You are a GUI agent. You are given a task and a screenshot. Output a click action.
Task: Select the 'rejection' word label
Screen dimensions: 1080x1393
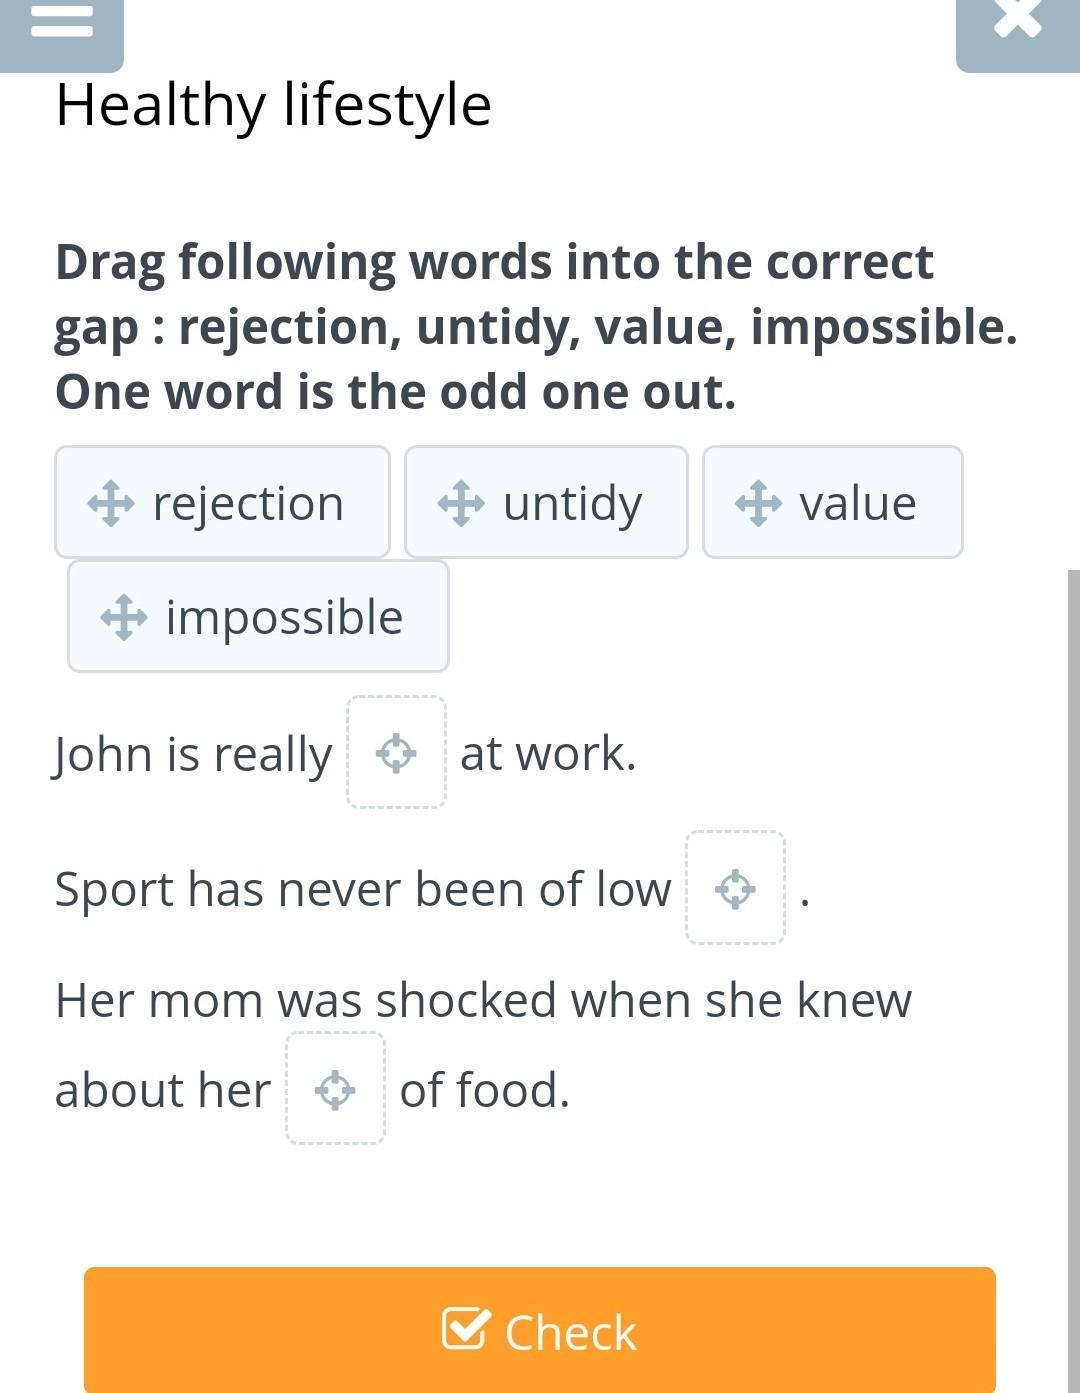(248, 503)
